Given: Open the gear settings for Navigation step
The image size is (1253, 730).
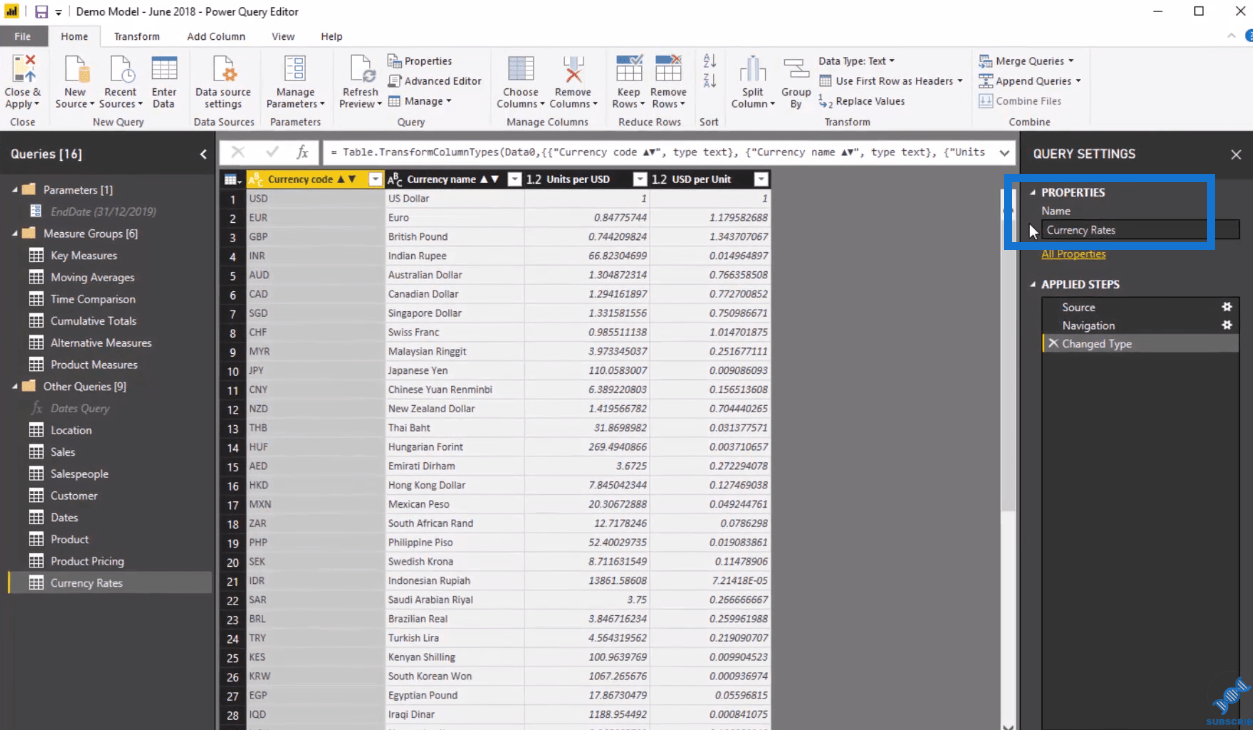Looking at the screenshot, I should click(x=1227, y=325).
